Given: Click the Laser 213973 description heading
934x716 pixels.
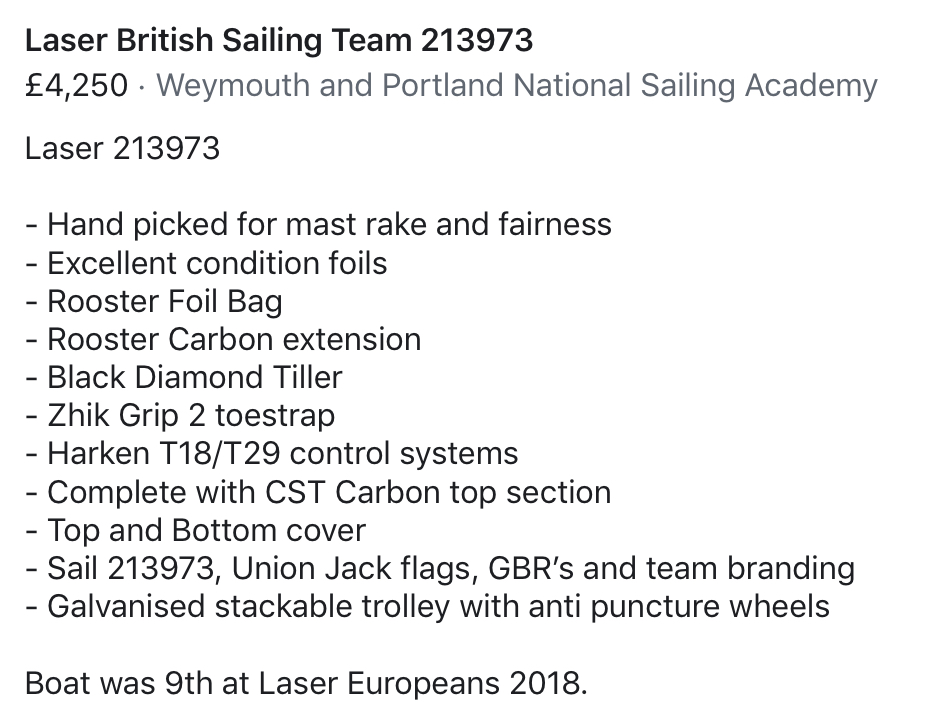Looking at the screenshot, I should [122, 148].
